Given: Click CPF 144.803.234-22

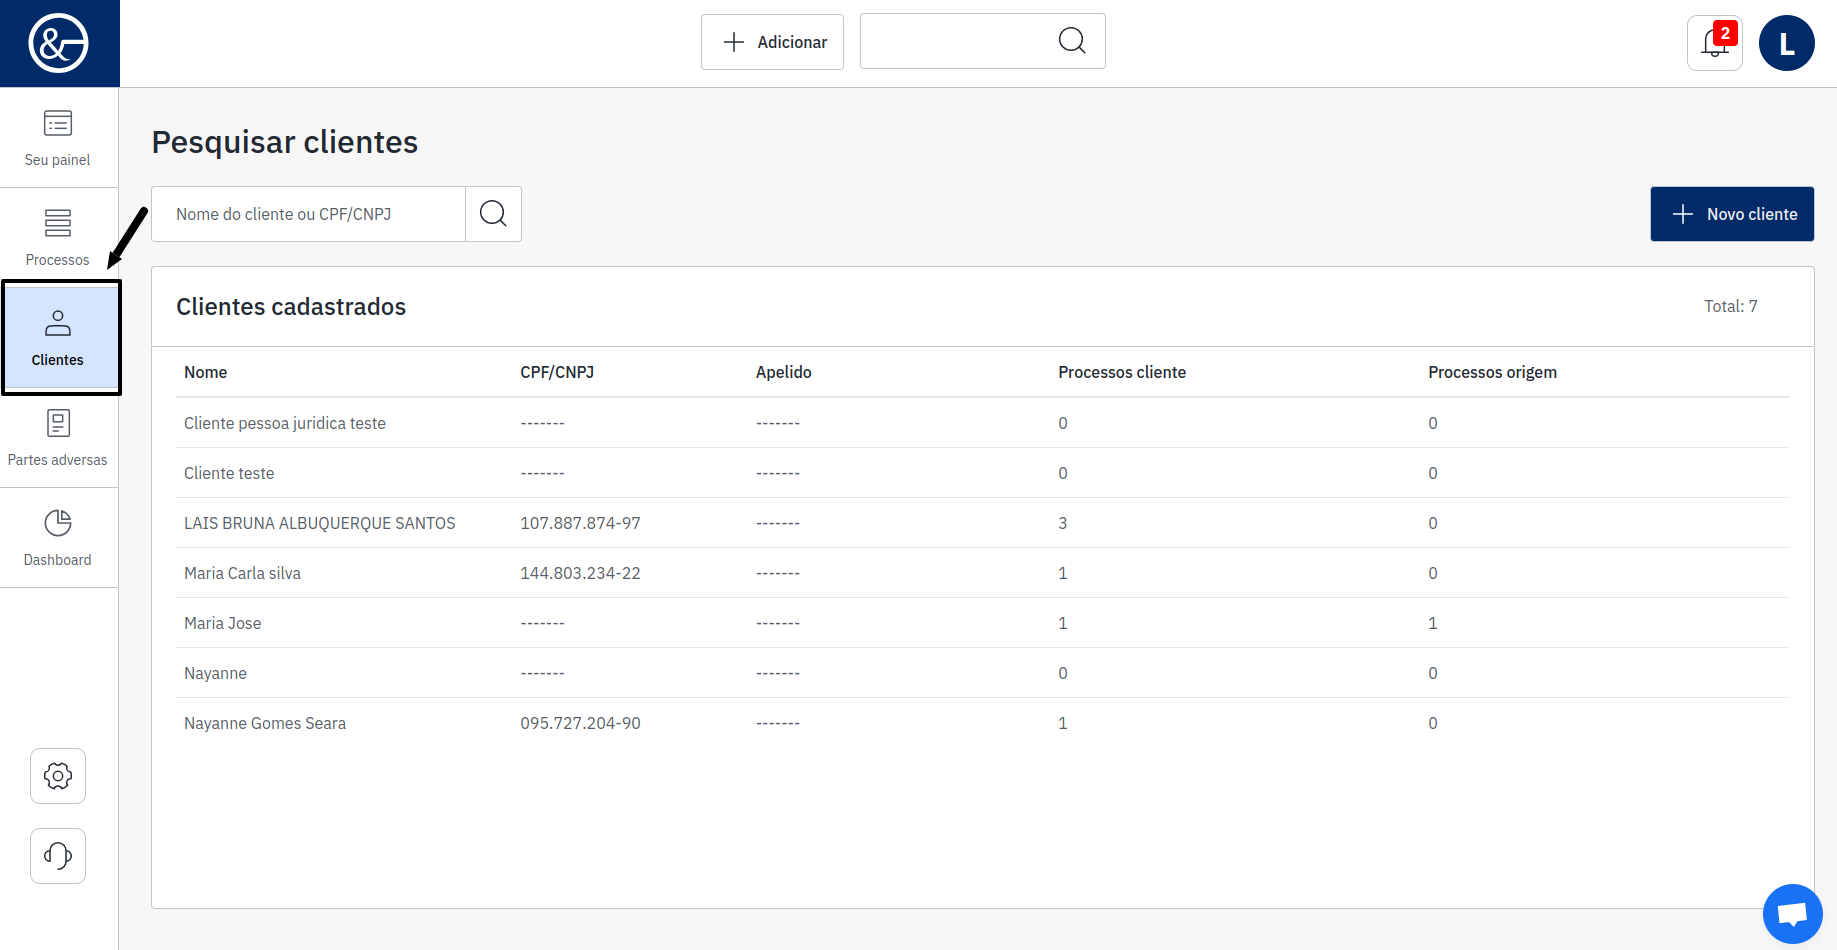Looking at the screenshot, I should [580, 573].
